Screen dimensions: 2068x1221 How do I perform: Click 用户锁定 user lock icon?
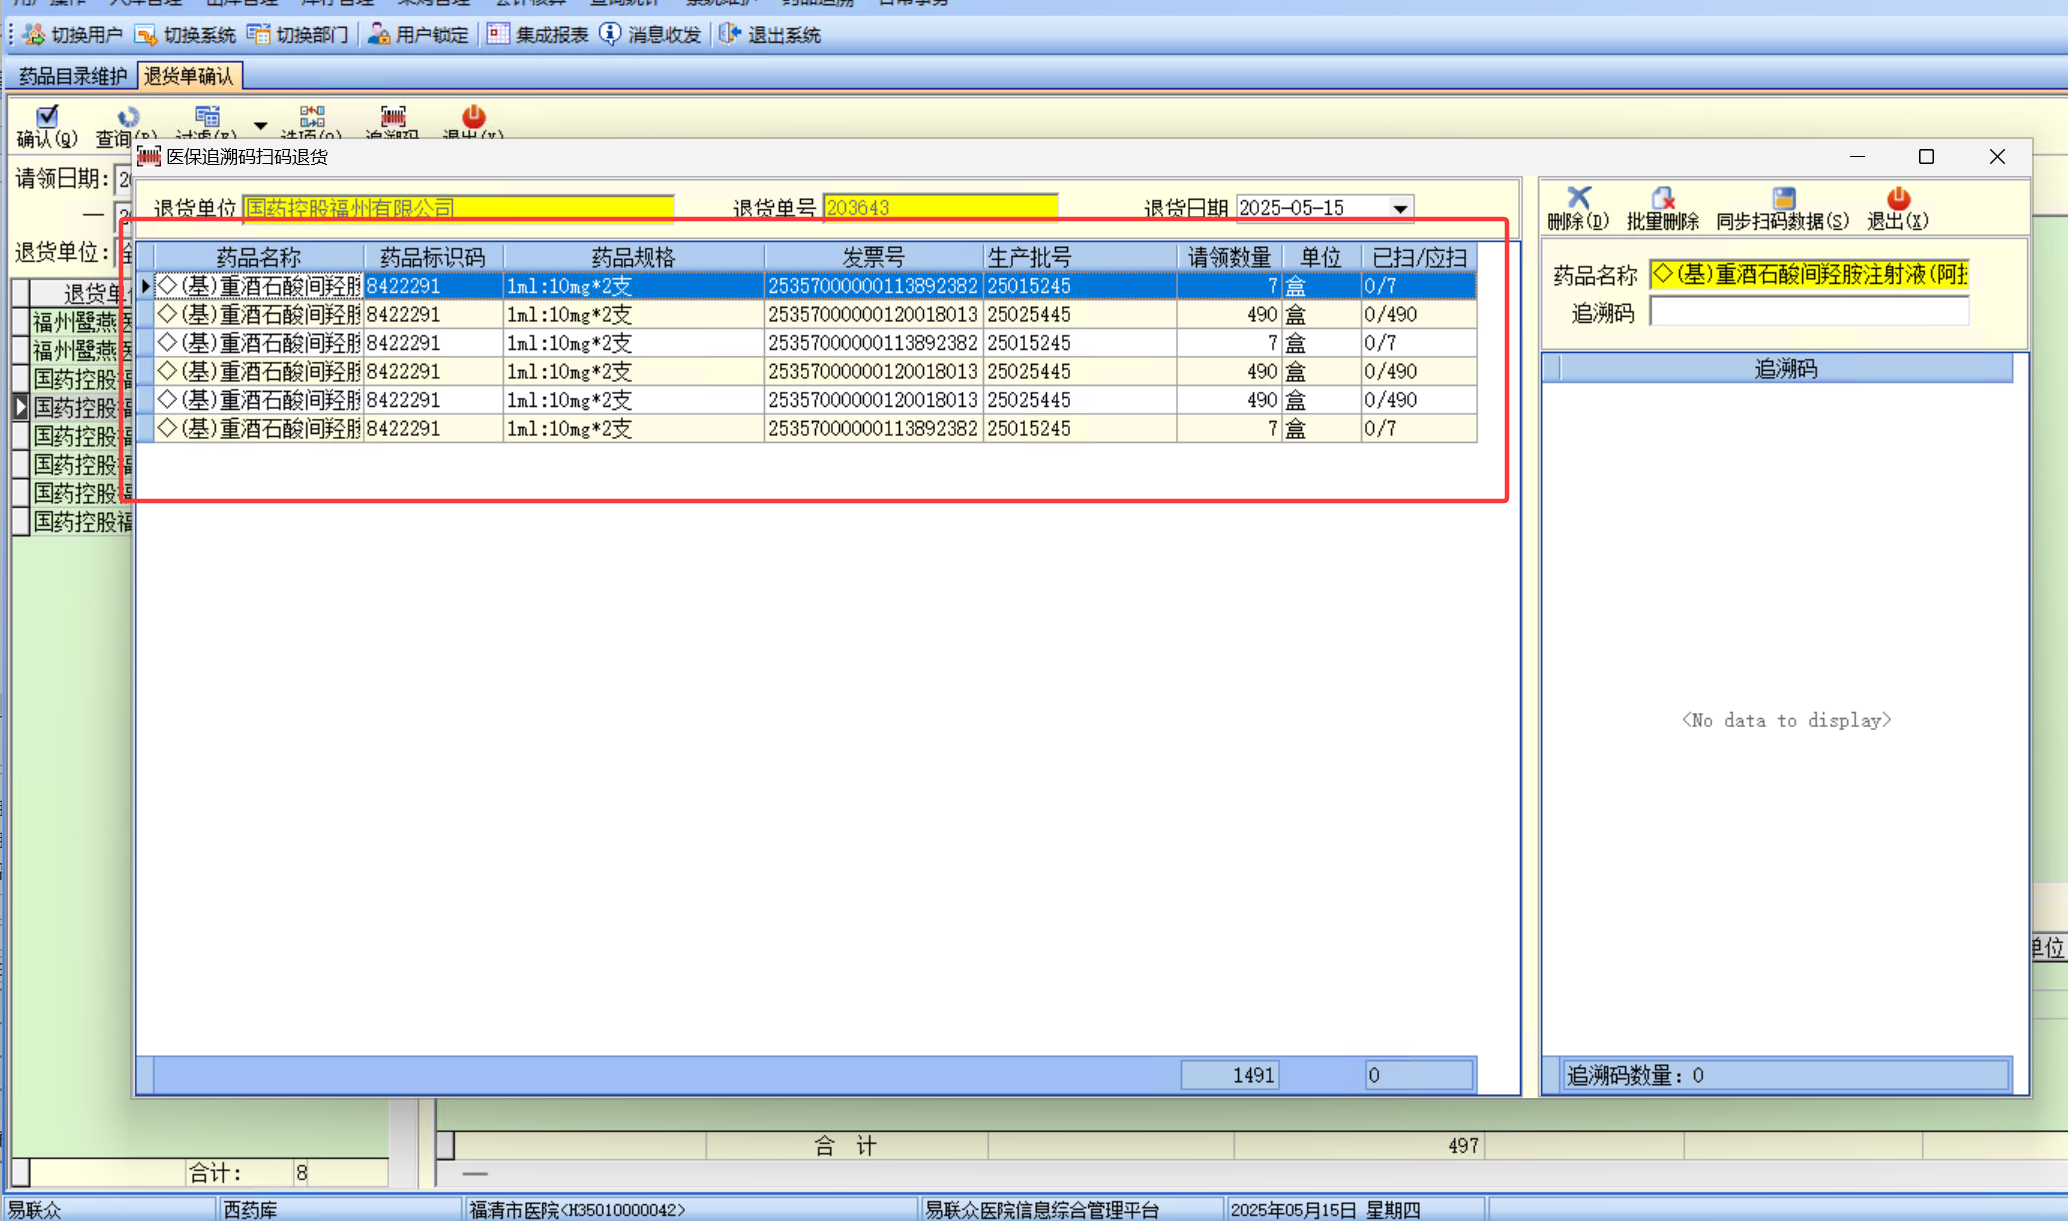click(x=379, y=35)
